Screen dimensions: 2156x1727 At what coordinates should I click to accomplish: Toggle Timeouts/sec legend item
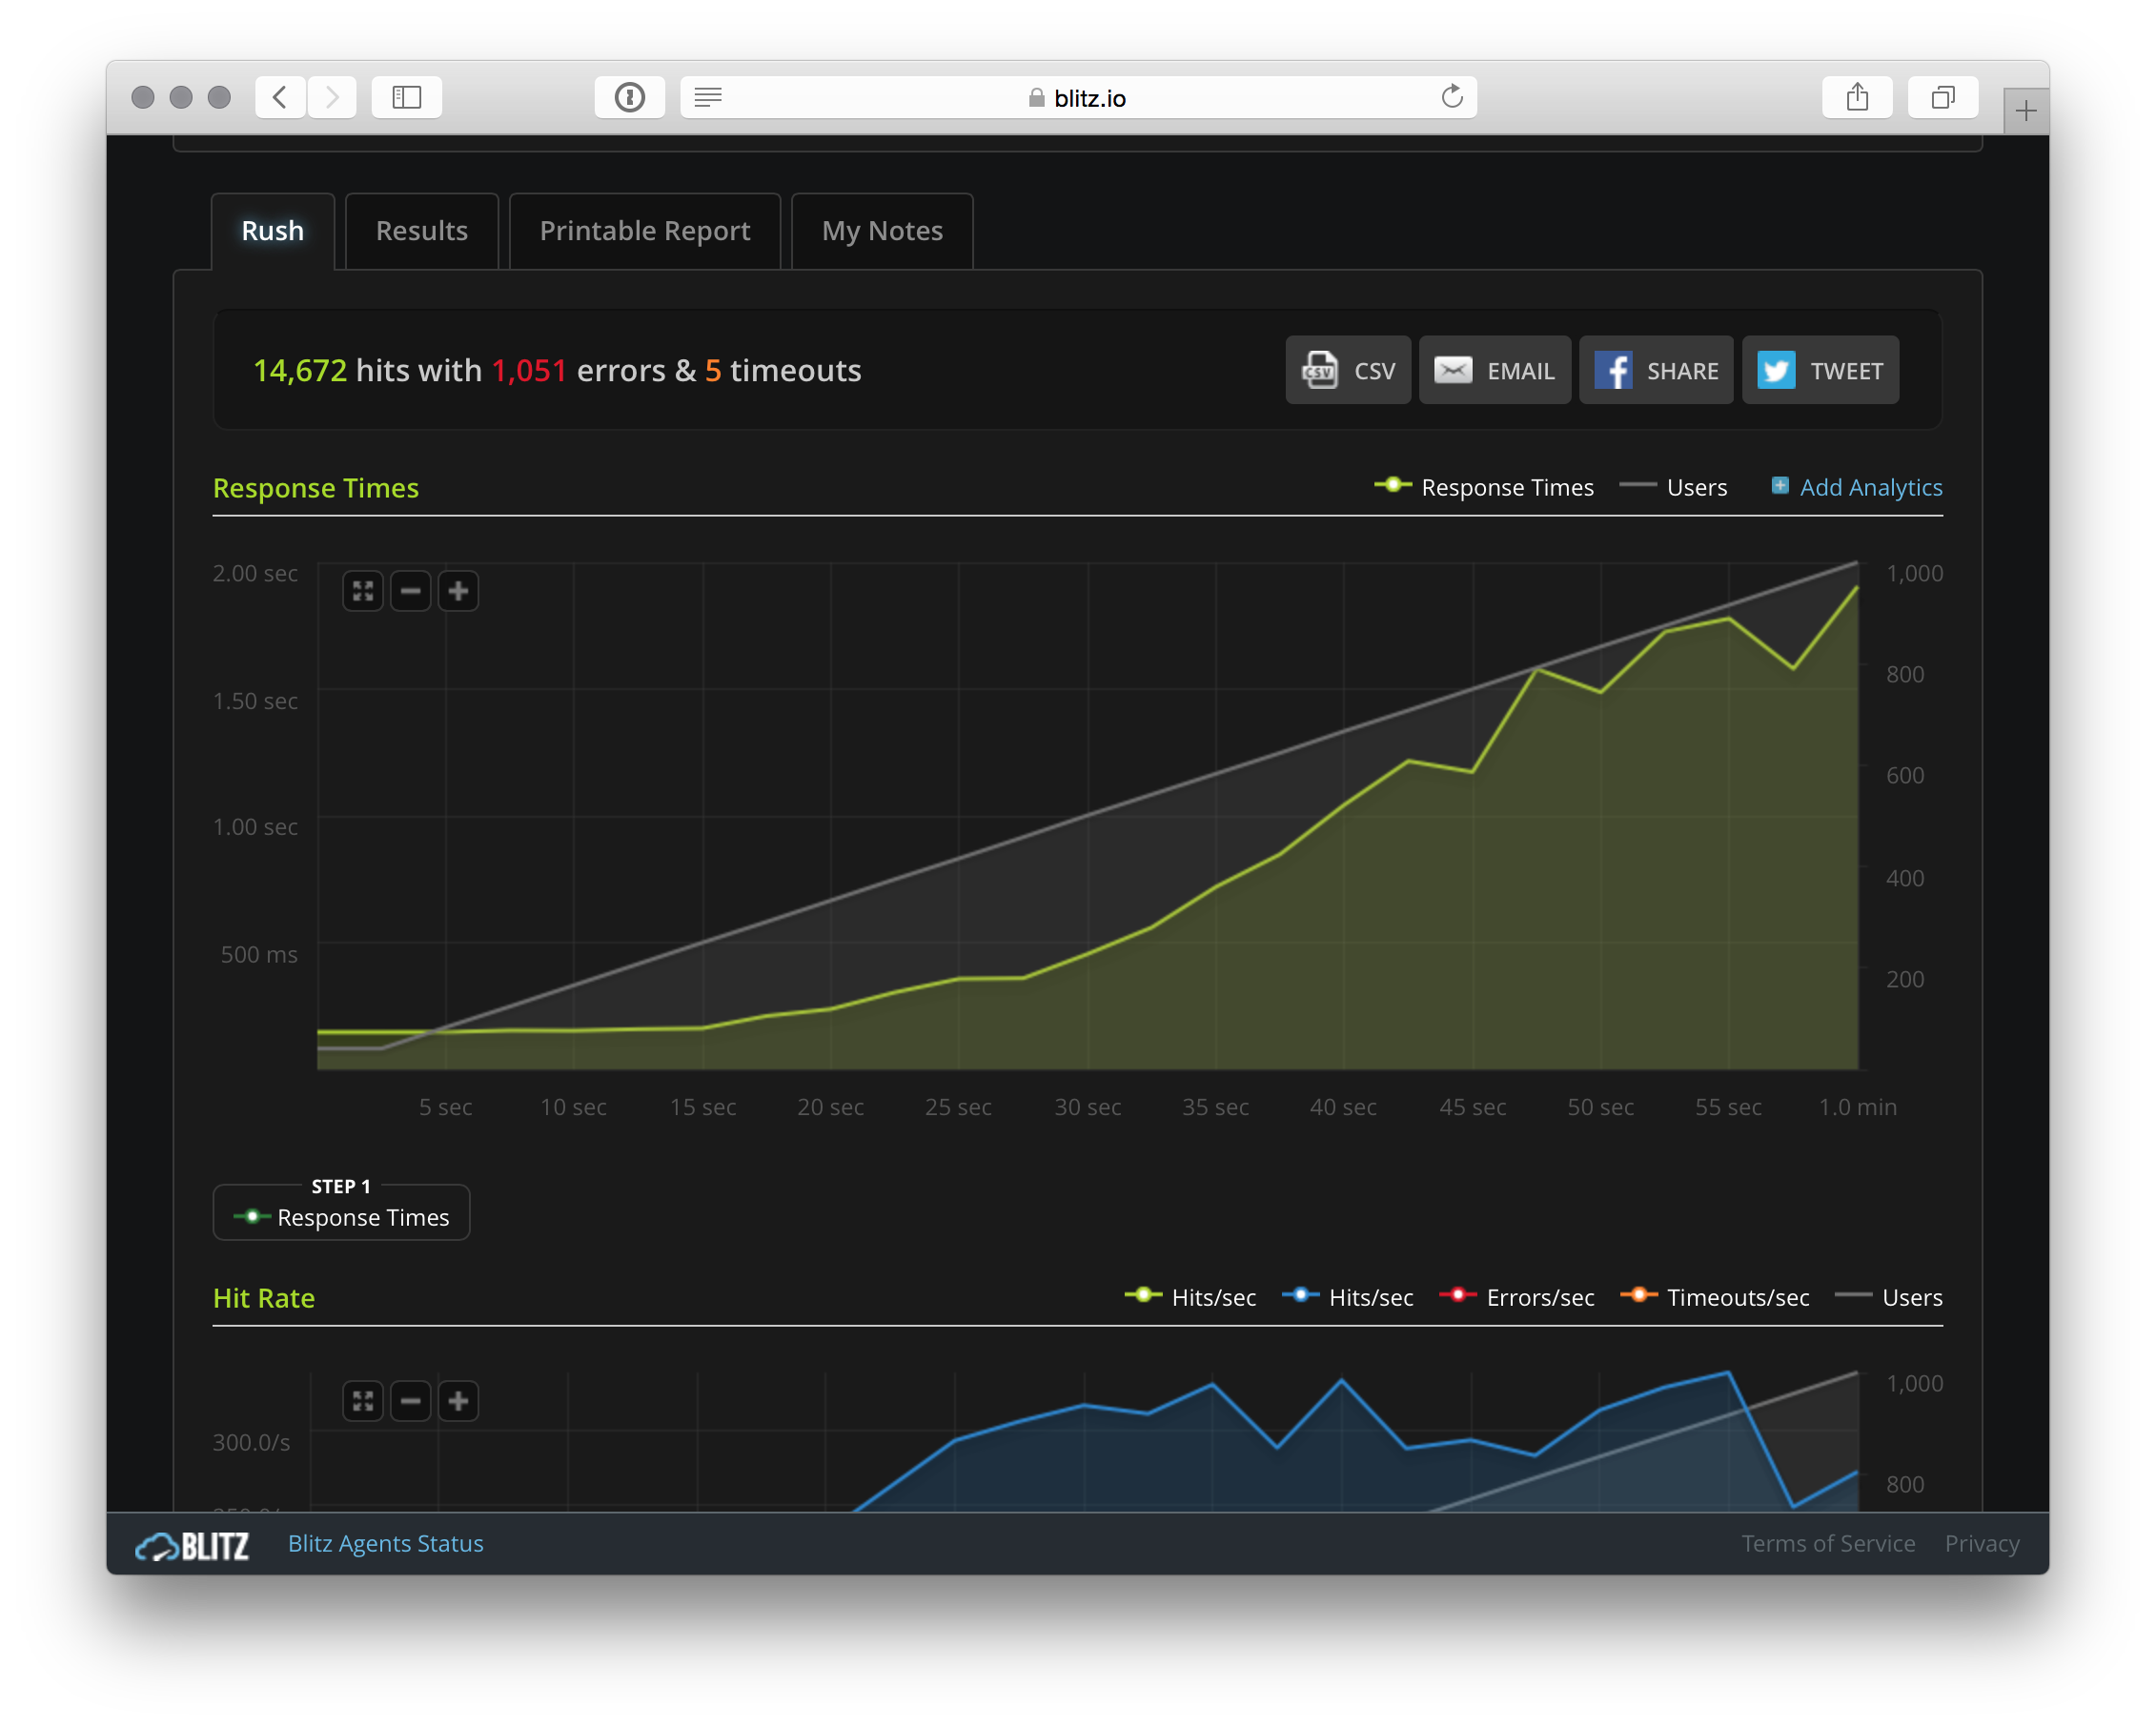(1714, 1297)
